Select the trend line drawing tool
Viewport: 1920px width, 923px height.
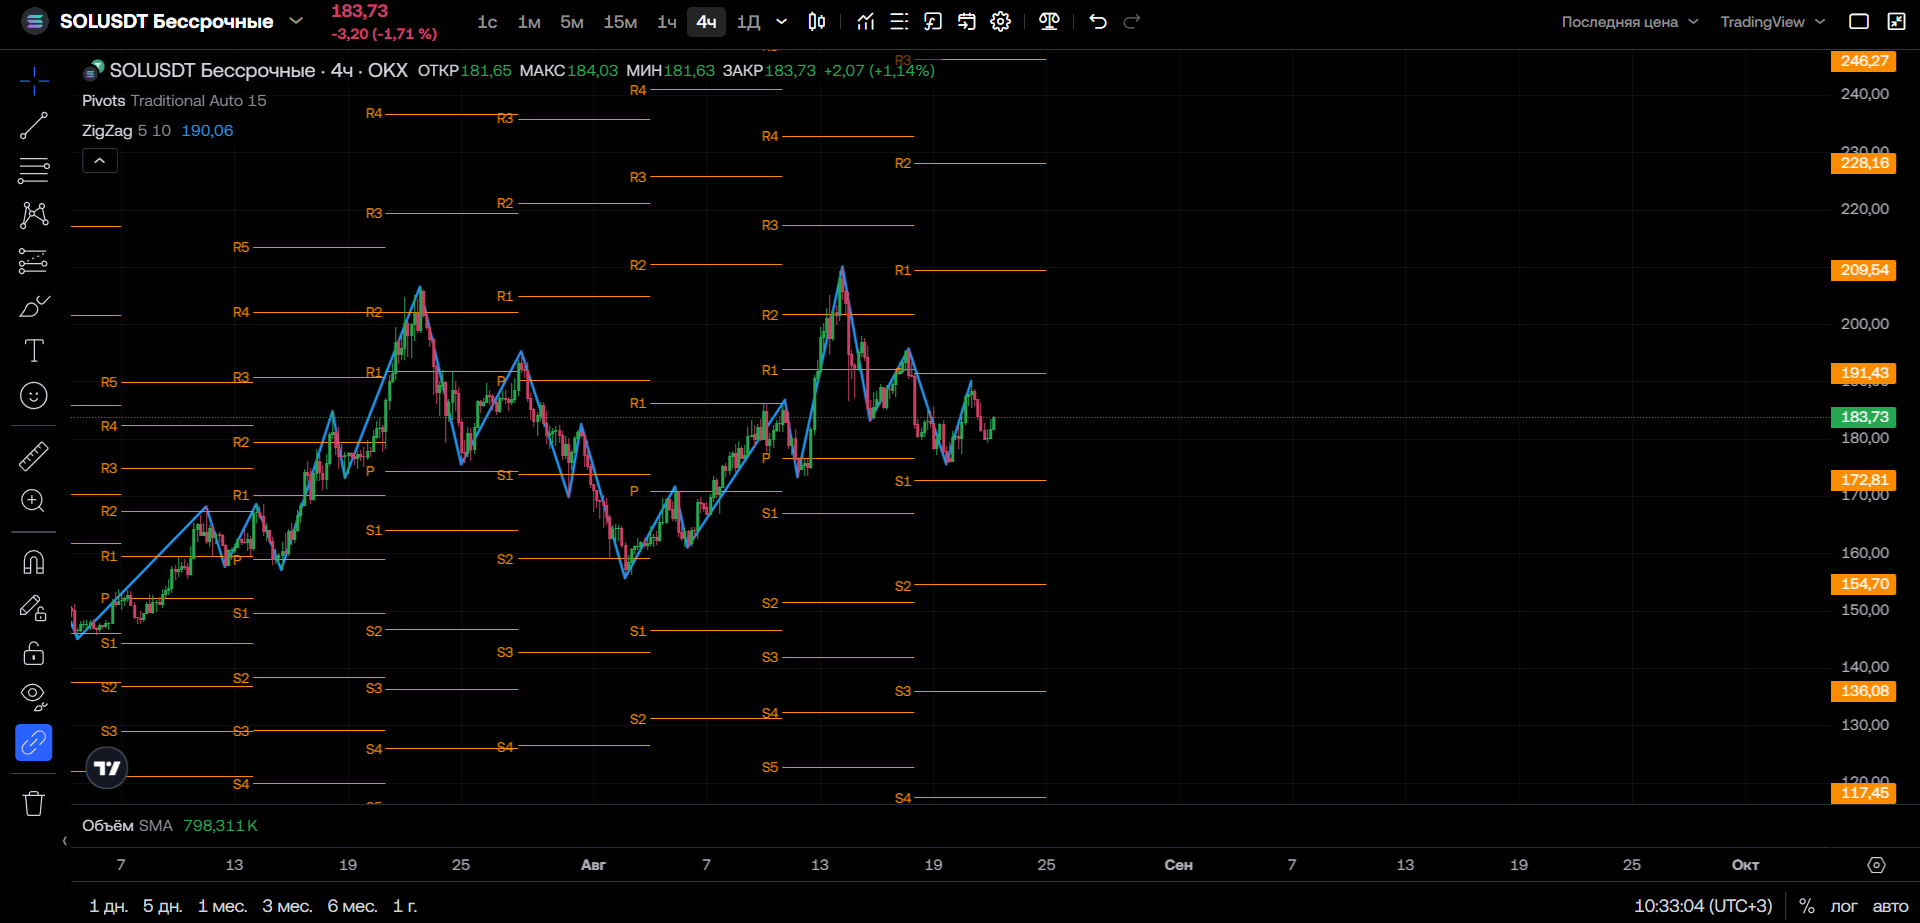tap(34, 126)
